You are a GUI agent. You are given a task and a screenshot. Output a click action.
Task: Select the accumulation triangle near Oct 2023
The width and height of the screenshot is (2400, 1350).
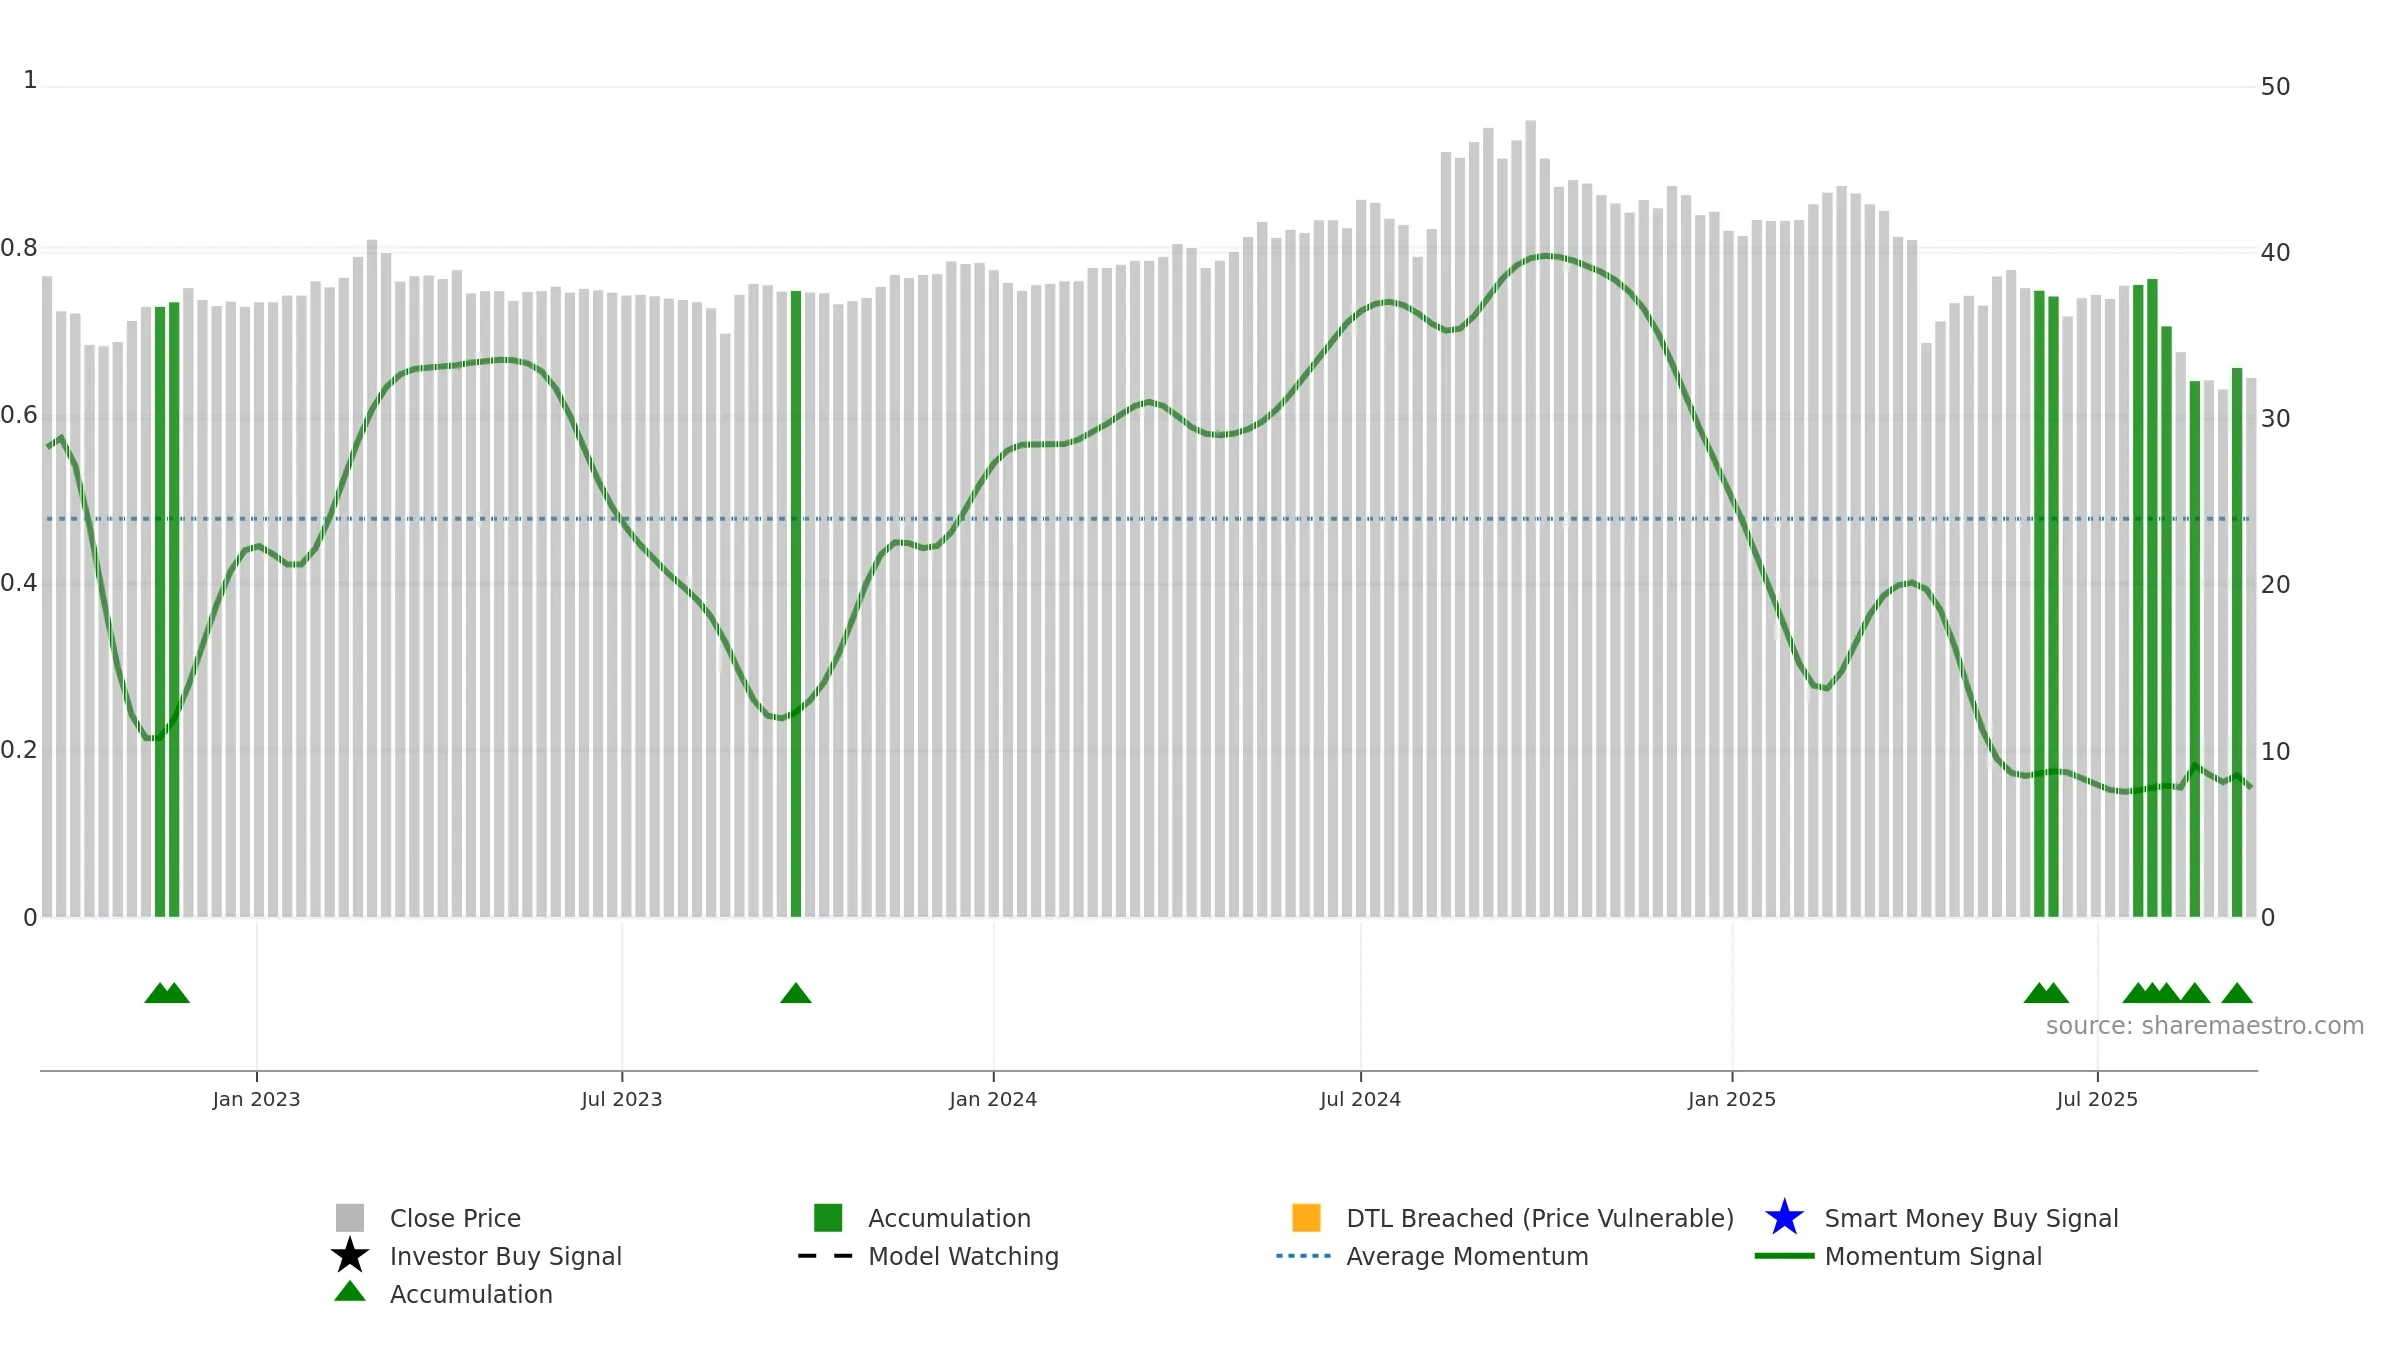(x=796, y=993)
